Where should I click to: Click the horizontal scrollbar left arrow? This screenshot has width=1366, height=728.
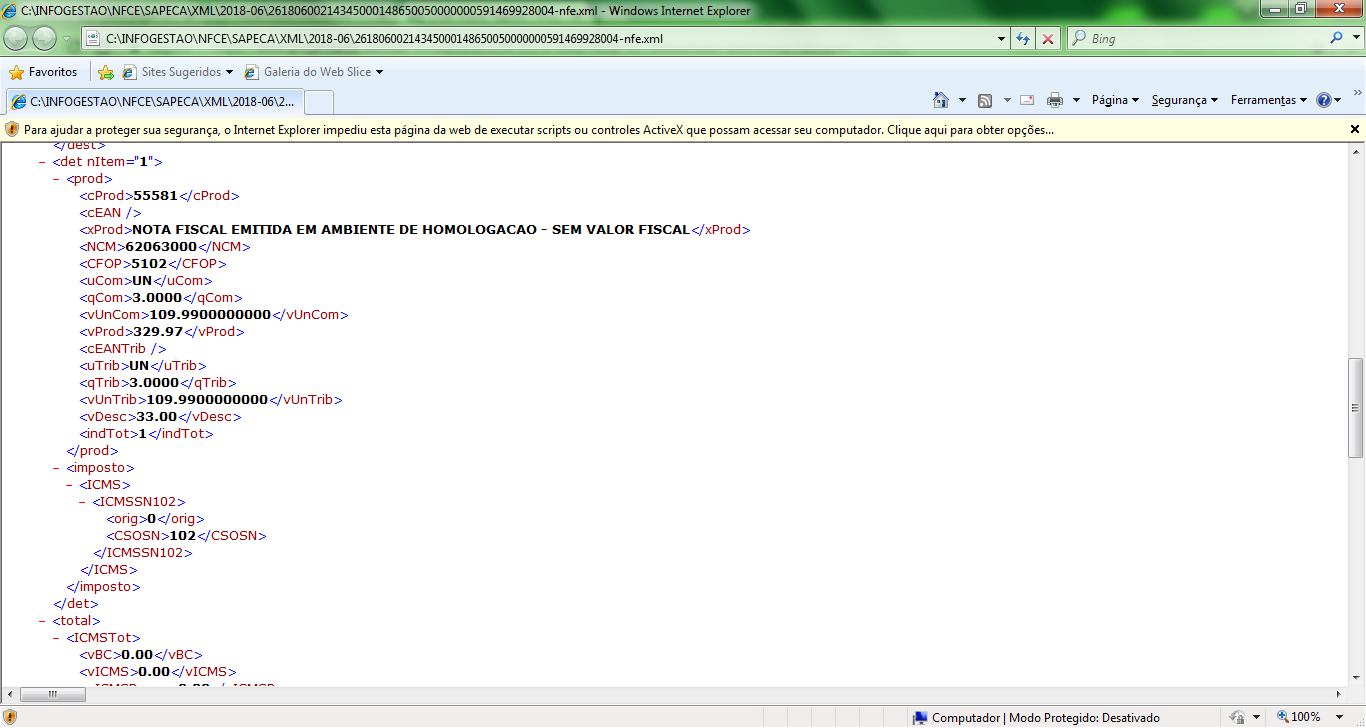[9, 695]
